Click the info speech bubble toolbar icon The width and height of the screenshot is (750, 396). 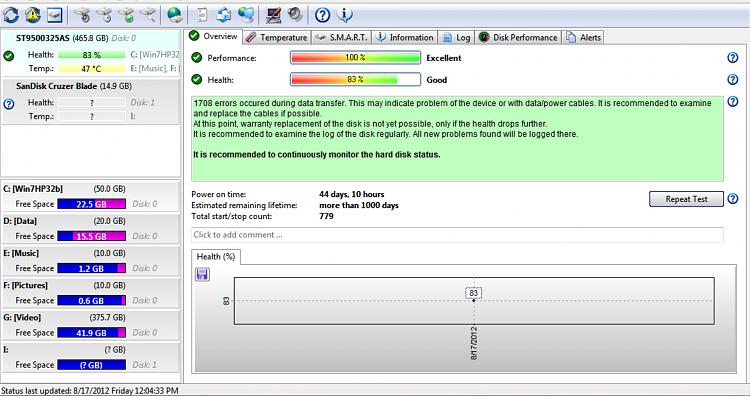click(x=345, y=15)
